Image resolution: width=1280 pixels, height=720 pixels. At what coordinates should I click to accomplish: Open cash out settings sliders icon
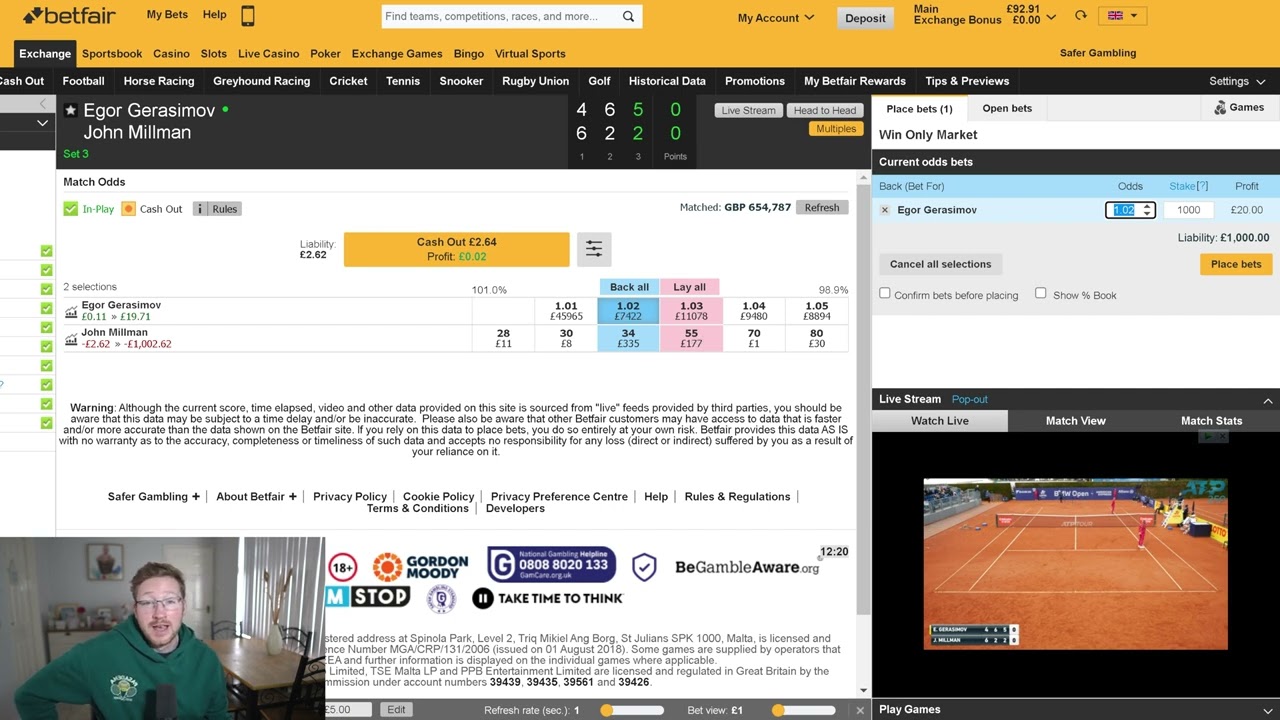click(x=593, y=249)
